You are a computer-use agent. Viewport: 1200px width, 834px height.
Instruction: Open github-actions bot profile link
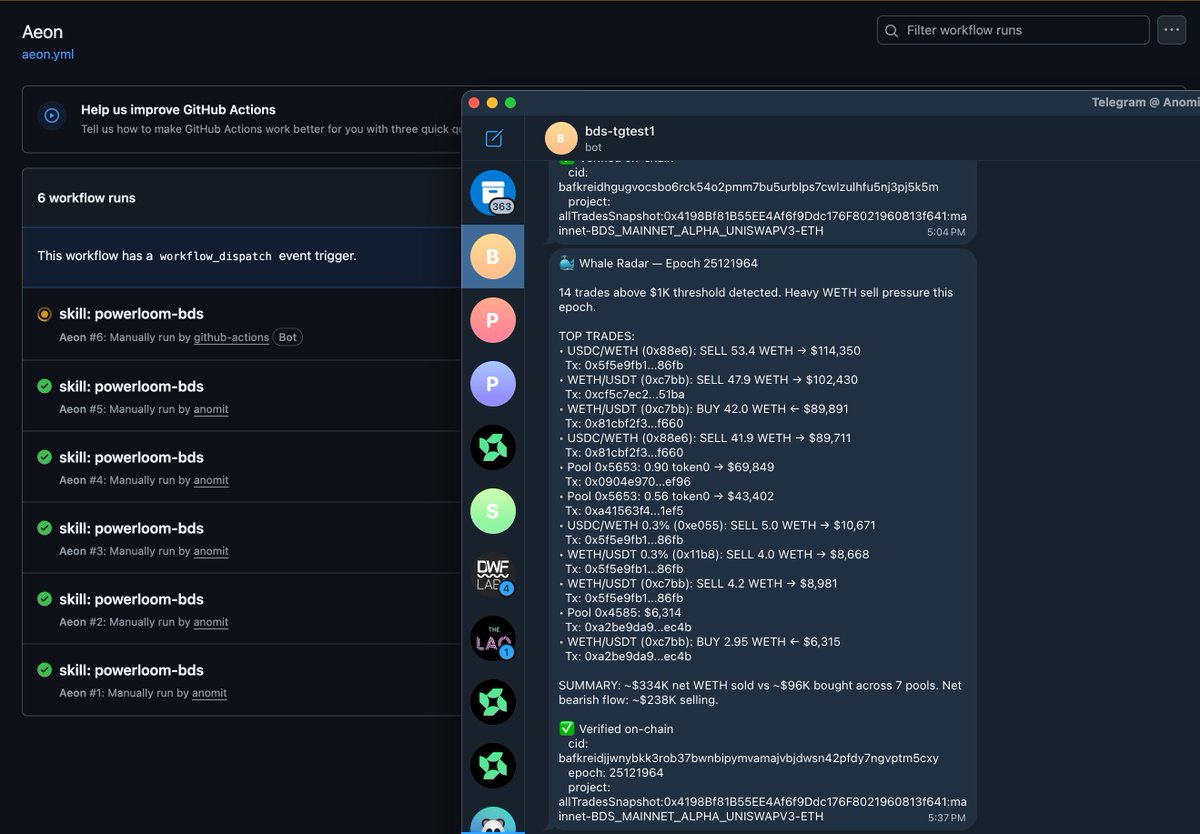click(x=231, y=338)
